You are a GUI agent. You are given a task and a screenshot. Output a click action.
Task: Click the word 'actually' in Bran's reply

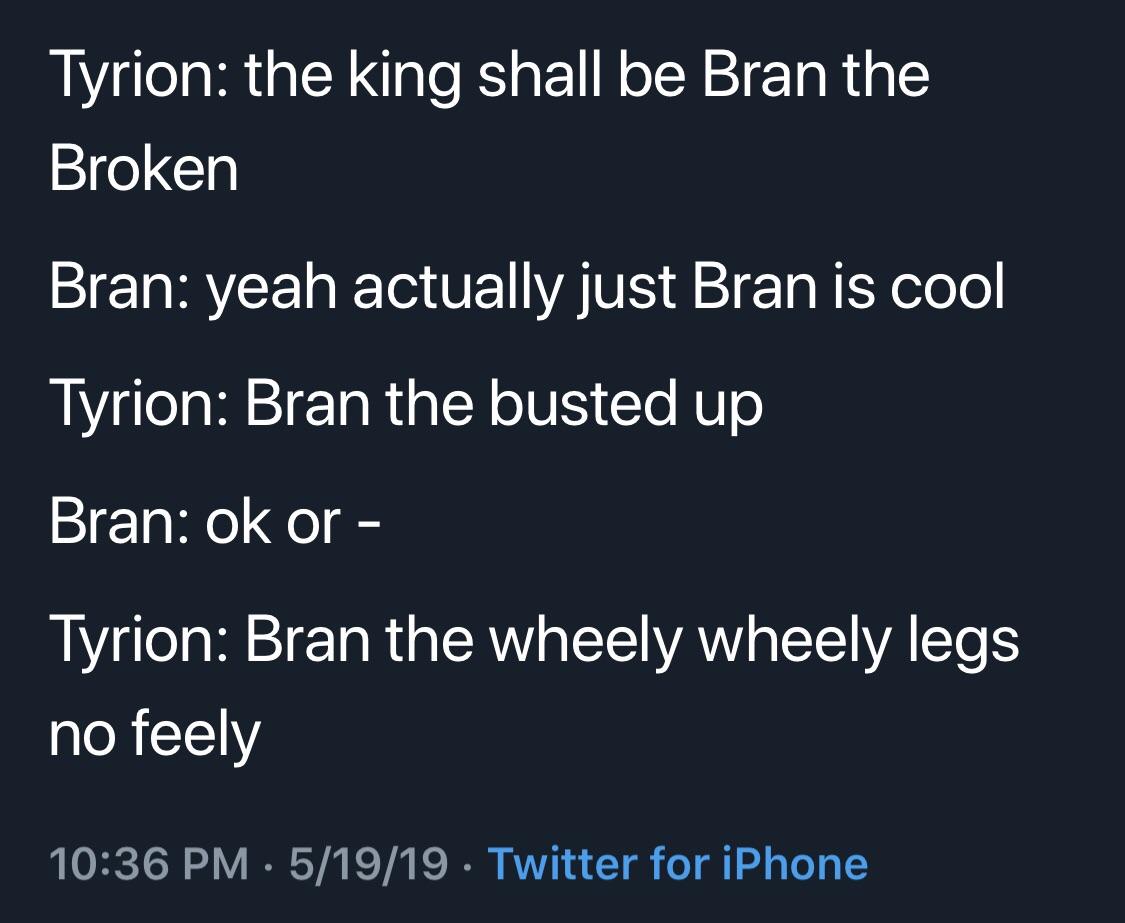[x=446, y=288]
